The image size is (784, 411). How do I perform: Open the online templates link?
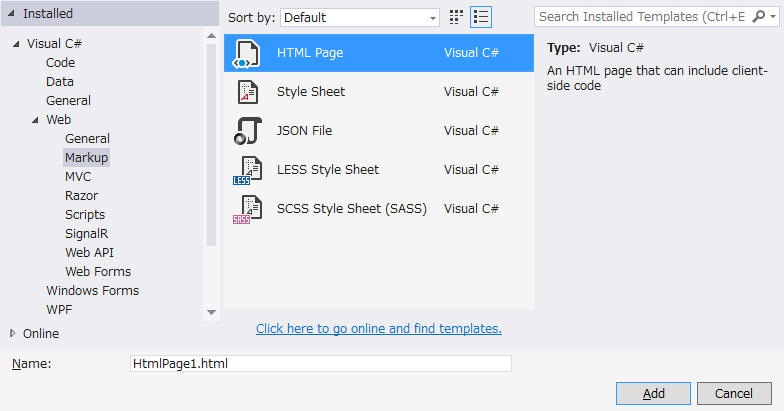click(378, 328)
